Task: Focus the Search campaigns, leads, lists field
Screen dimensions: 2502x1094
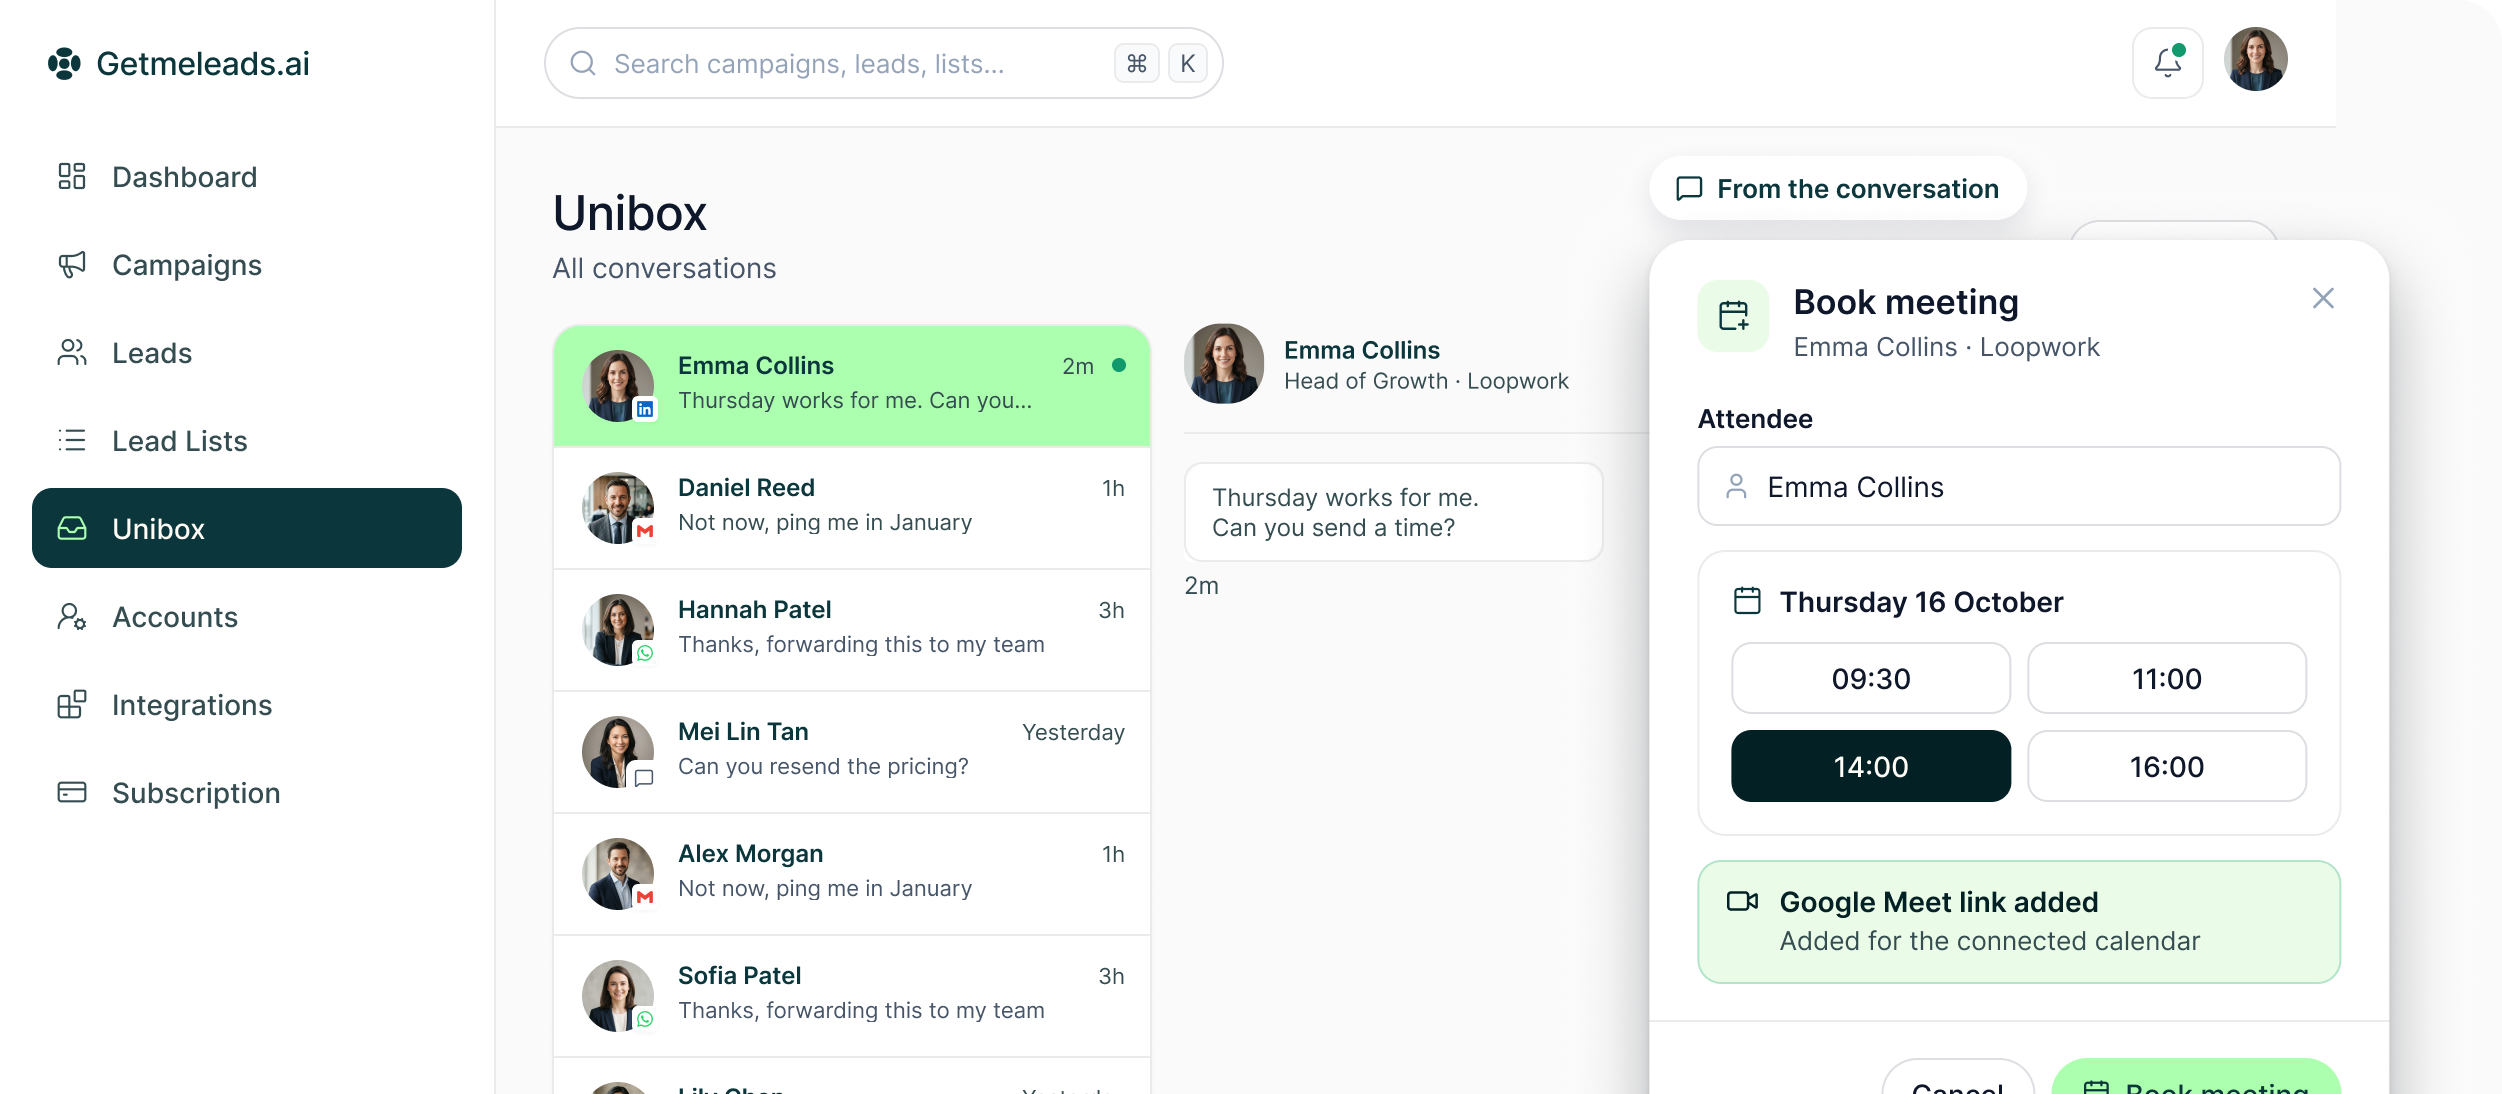Action: [884, 63]
